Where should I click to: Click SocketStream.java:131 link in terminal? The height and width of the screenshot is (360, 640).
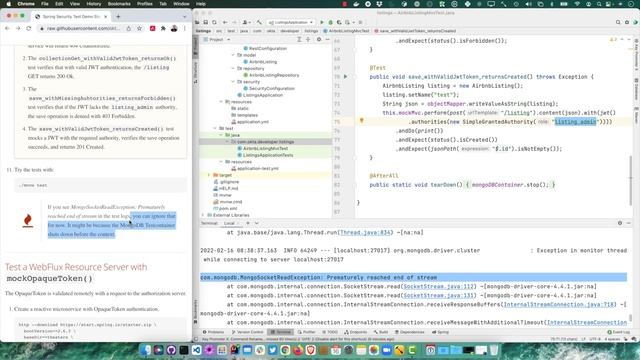tap(439, 296)
